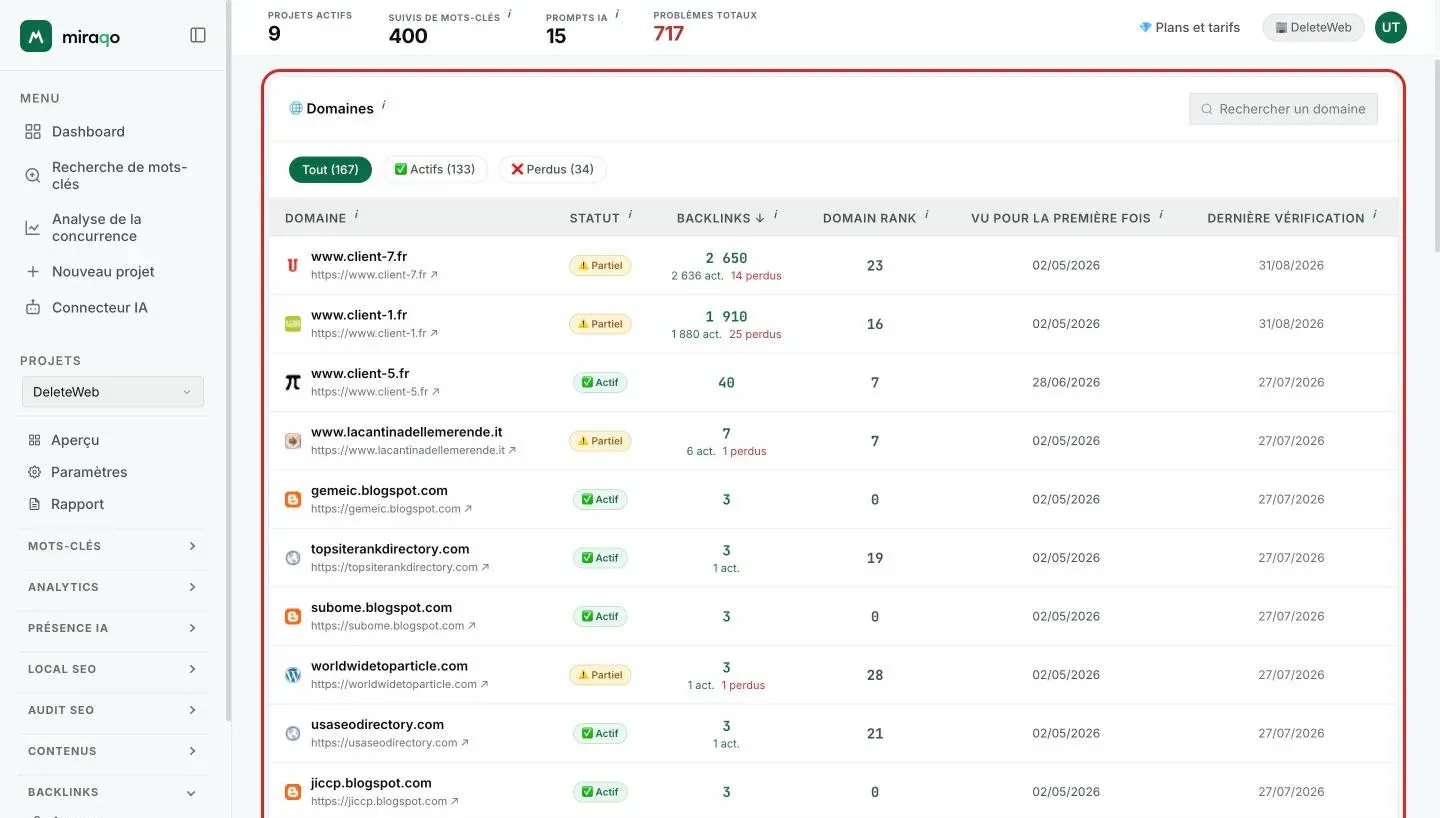Open the https://www.client-1.fr external link
This screenshot has height=818, width=1440.
click(374, 333)
